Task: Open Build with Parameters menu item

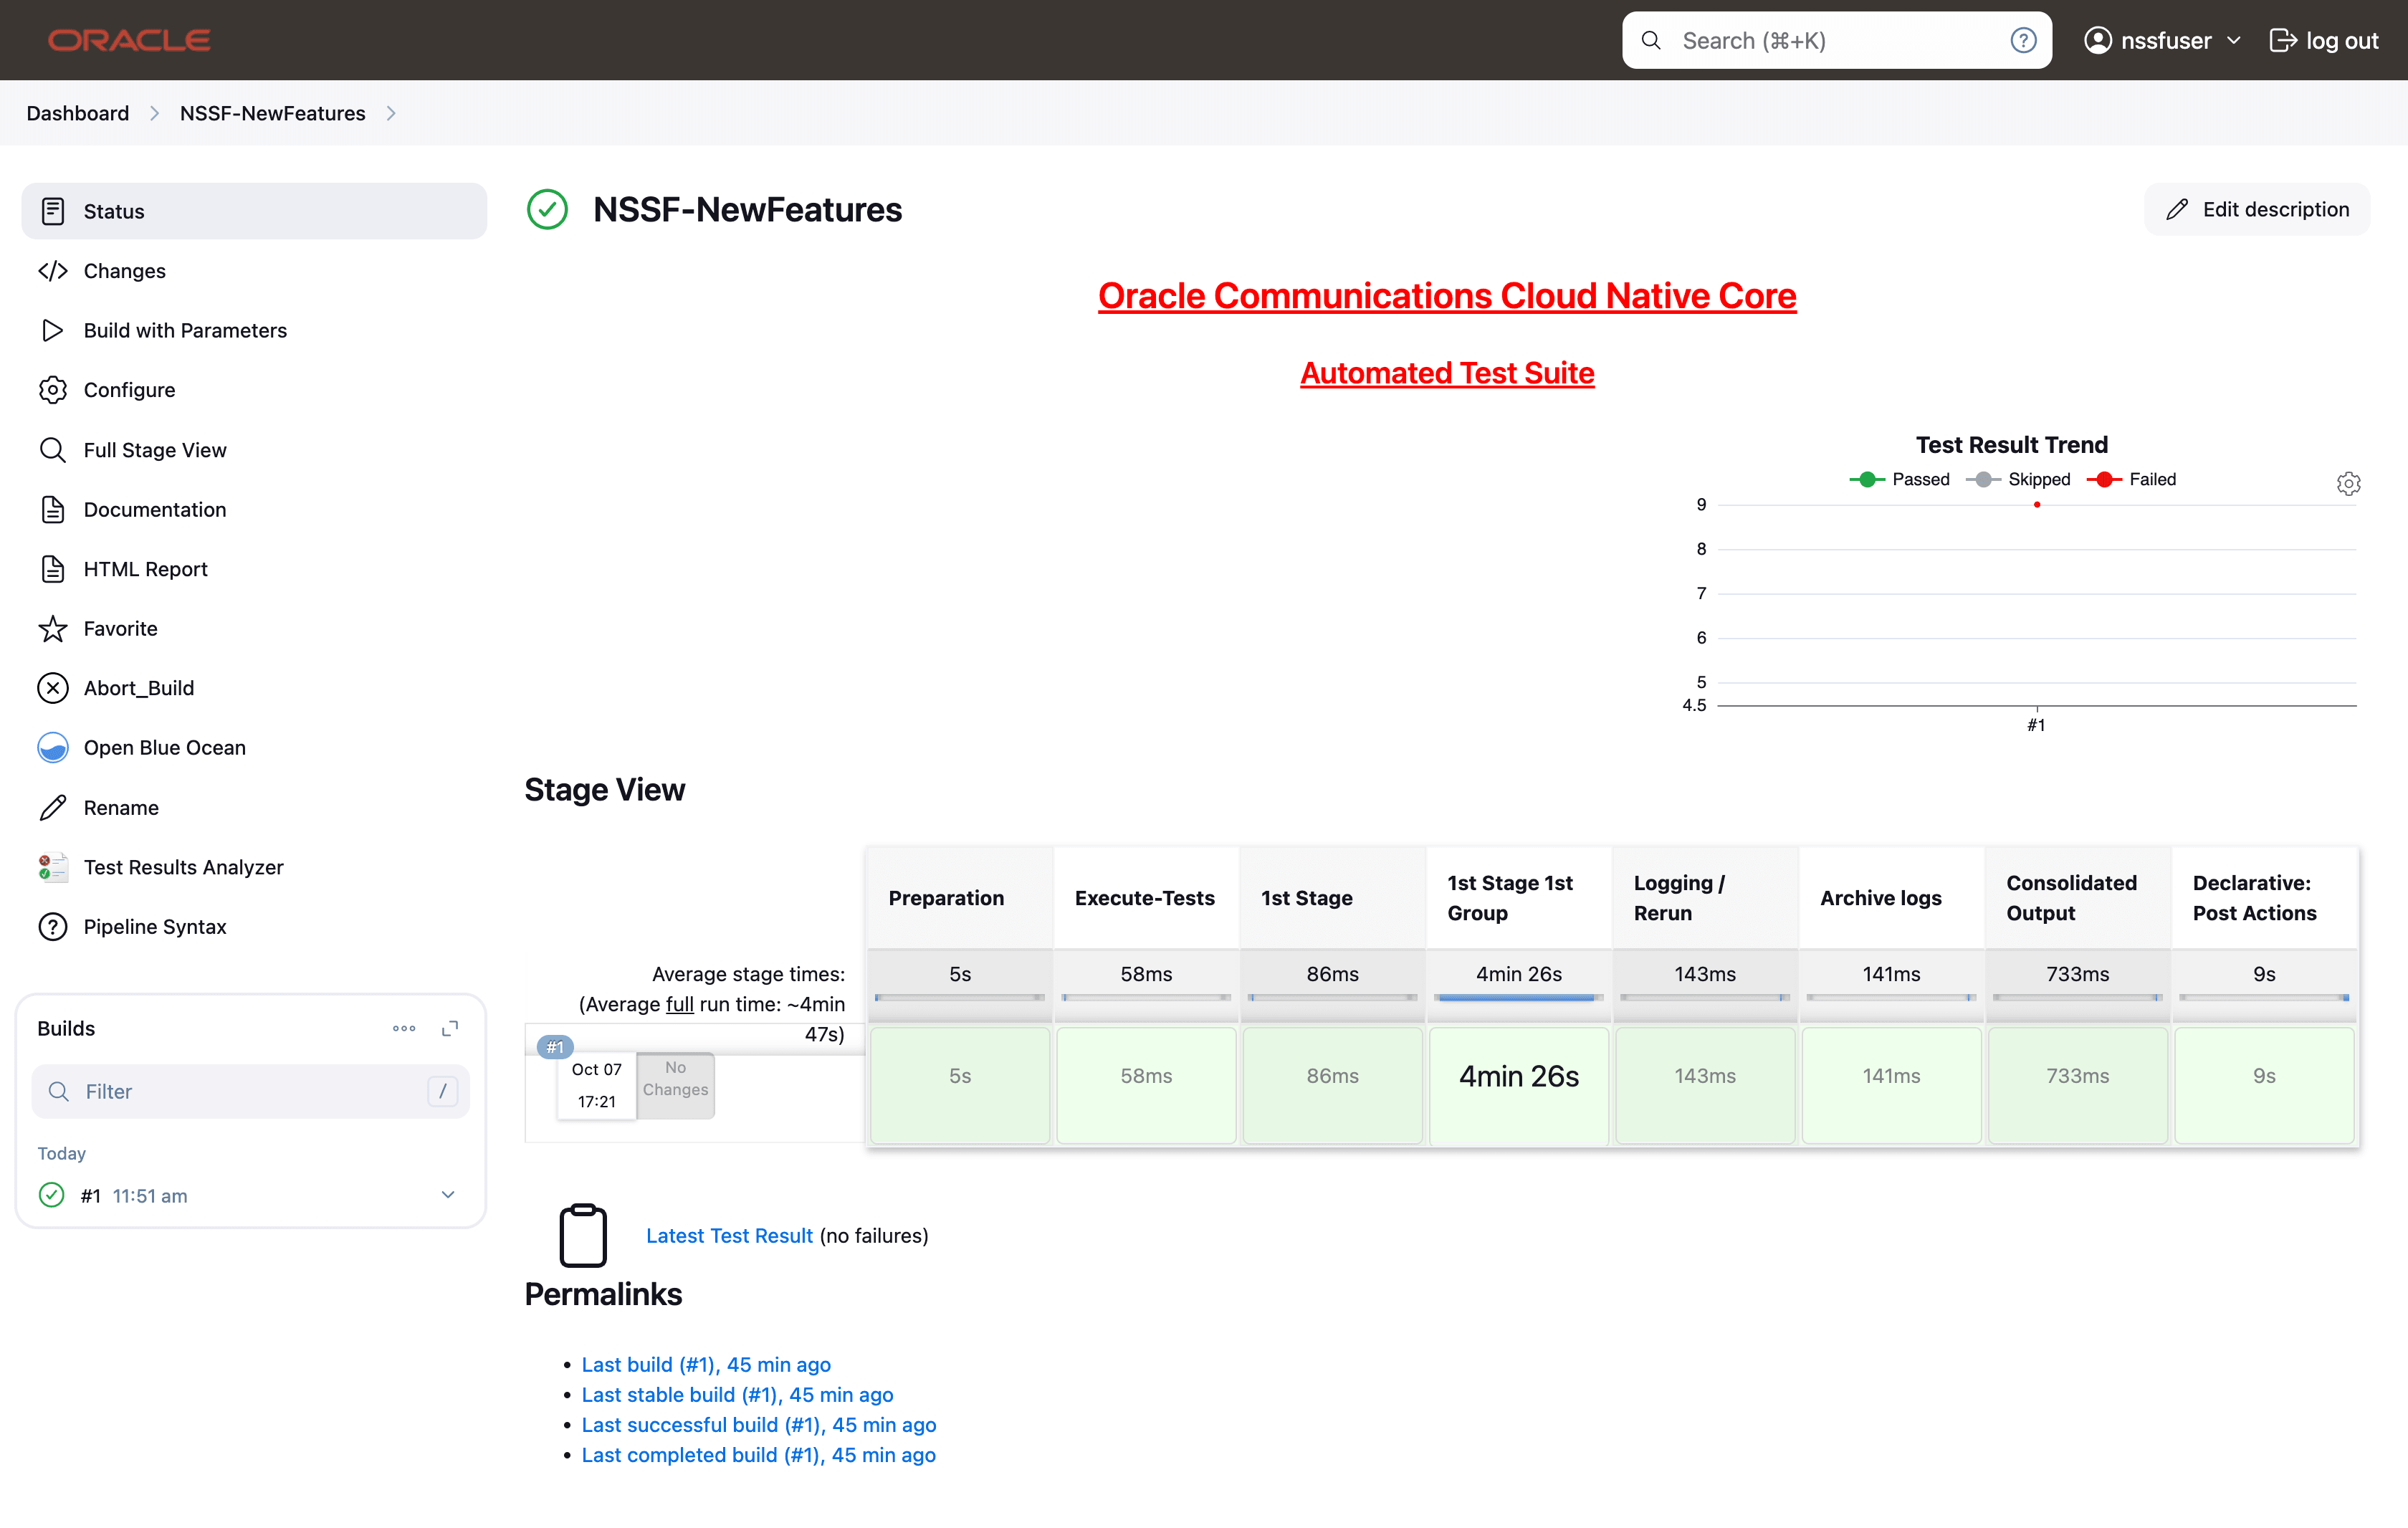Action: (185, 331)
